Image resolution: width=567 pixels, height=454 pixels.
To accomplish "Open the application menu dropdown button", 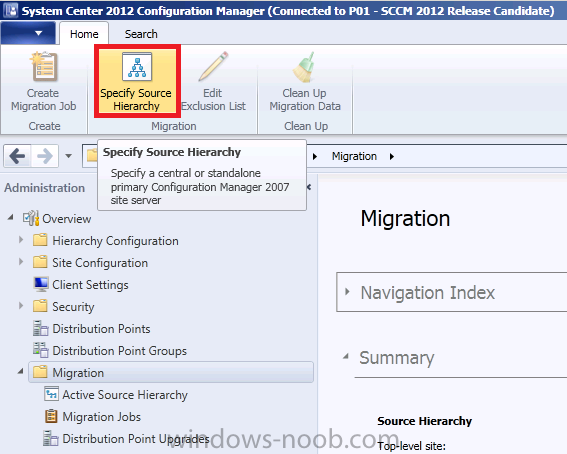I will click(28, 33).
